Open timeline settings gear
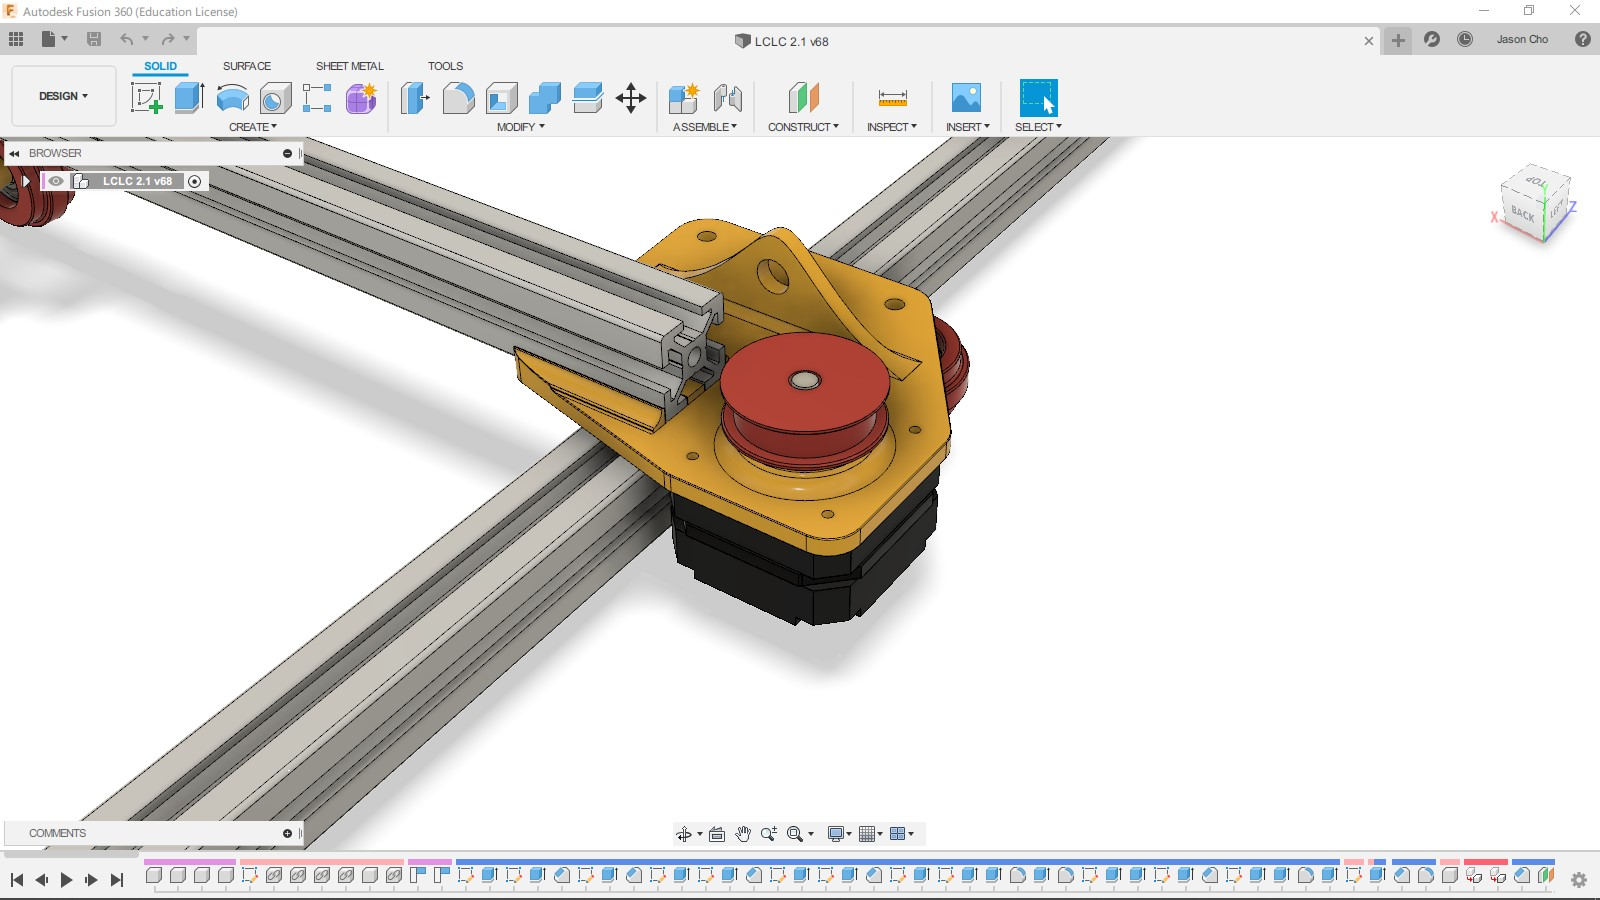The width and height of the screenshot is (1600, 900). pyautogui.click(x=1579, y=880)
